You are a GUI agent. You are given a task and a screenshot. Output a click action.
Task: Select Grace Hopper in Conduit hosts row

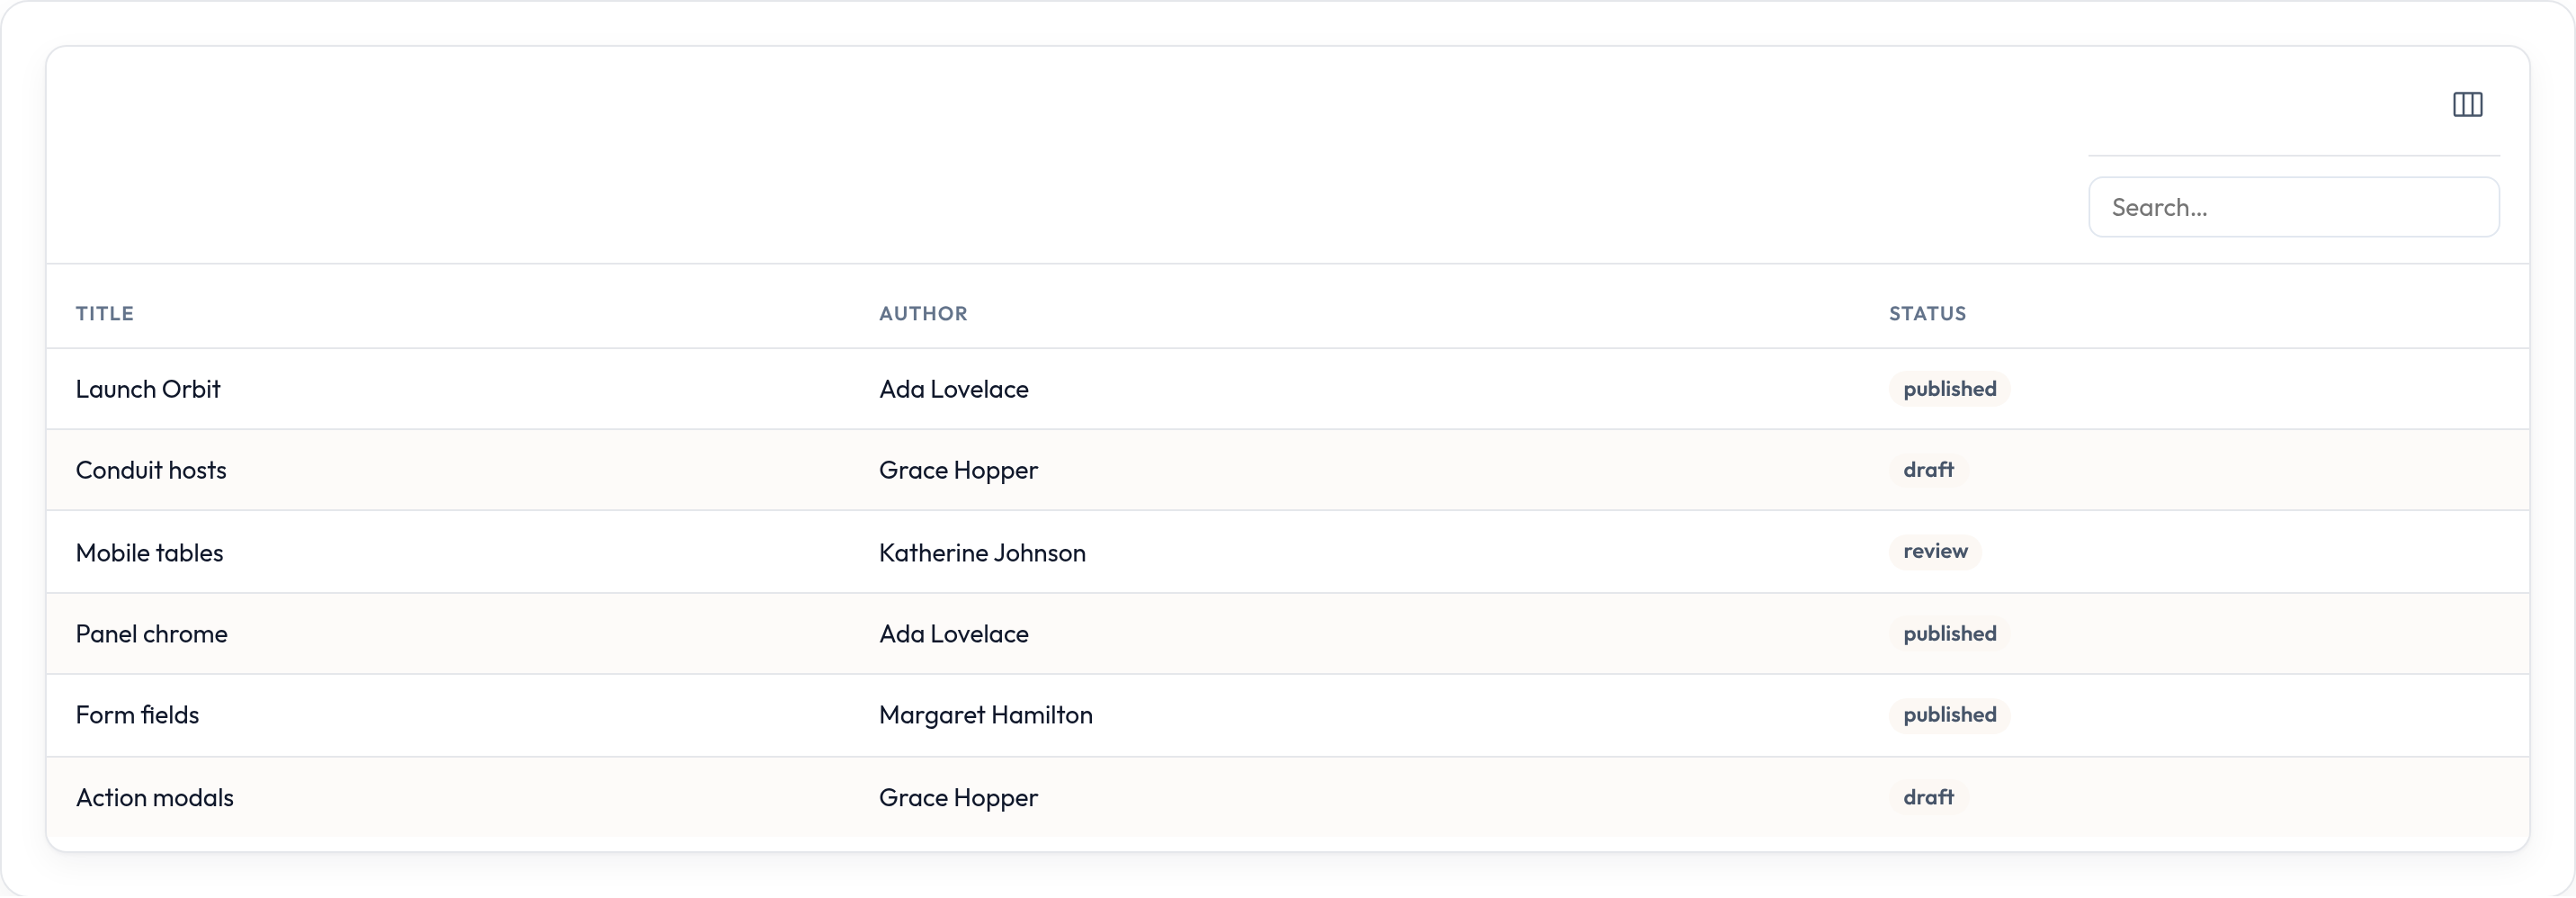[x=957, y=470]
